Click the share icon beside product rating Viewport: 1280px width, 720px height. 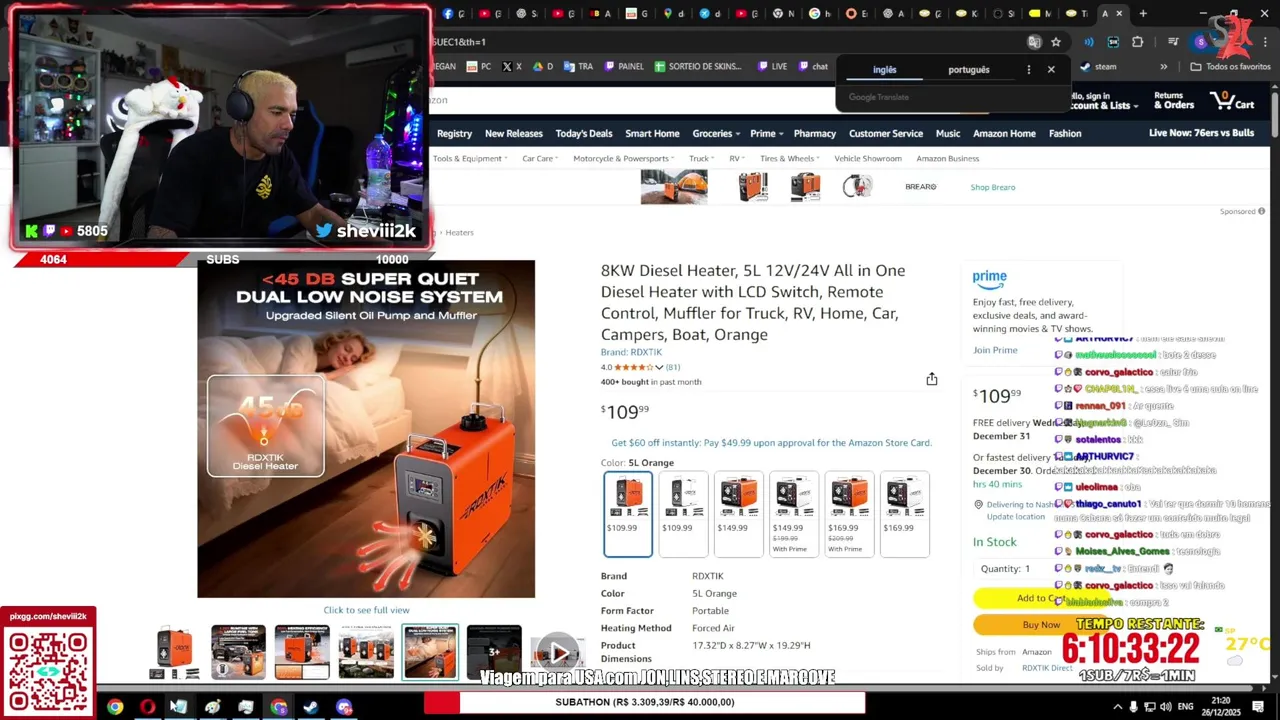[x=931, y=379]
